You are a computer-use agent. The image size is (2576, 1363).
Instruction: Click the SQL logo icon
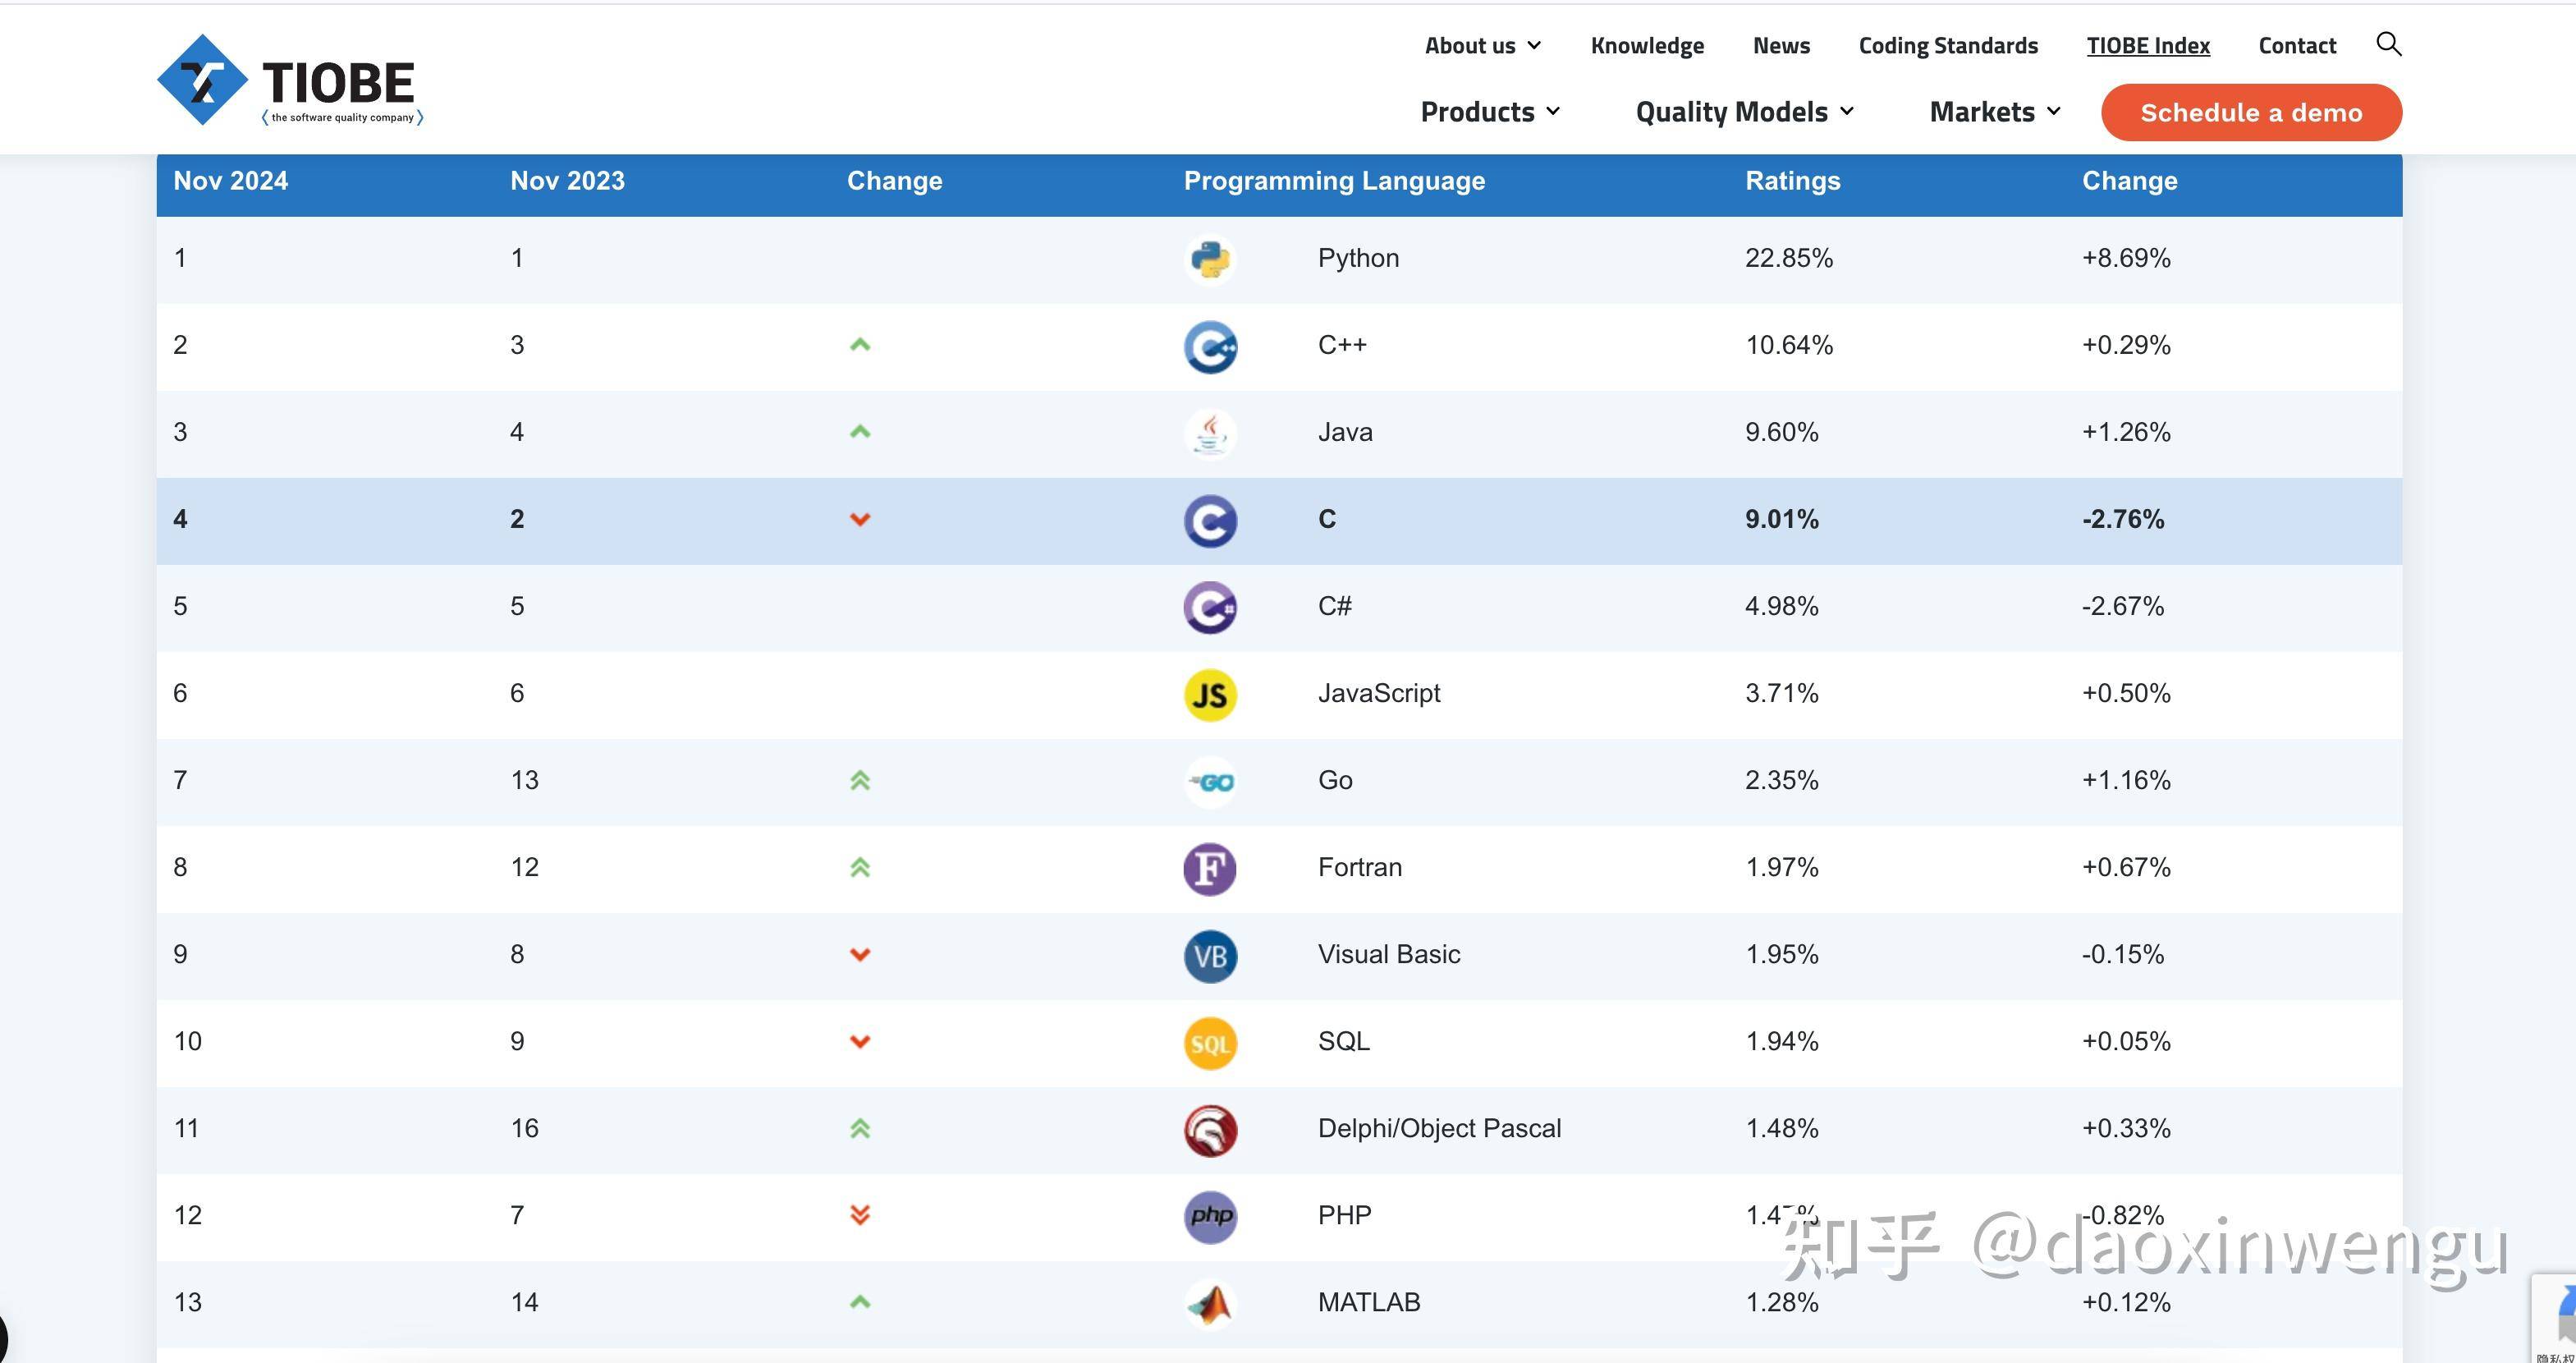pyautogui.click(x=1210, y=1042)
